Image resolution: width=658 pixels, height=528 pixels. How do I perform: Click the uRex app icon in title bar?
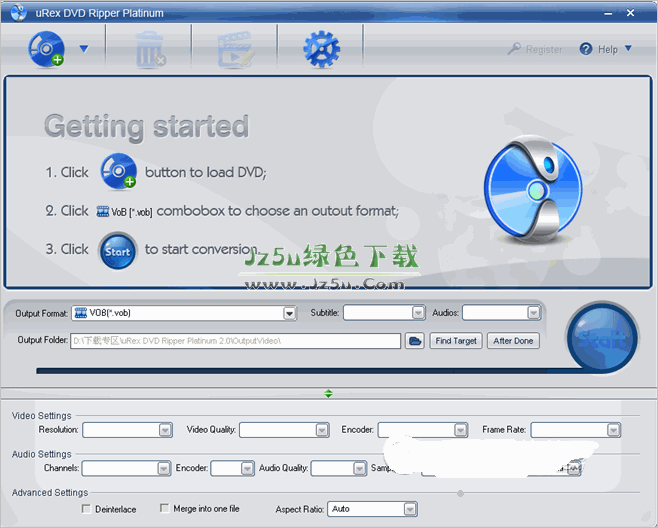tap(18, 13)
